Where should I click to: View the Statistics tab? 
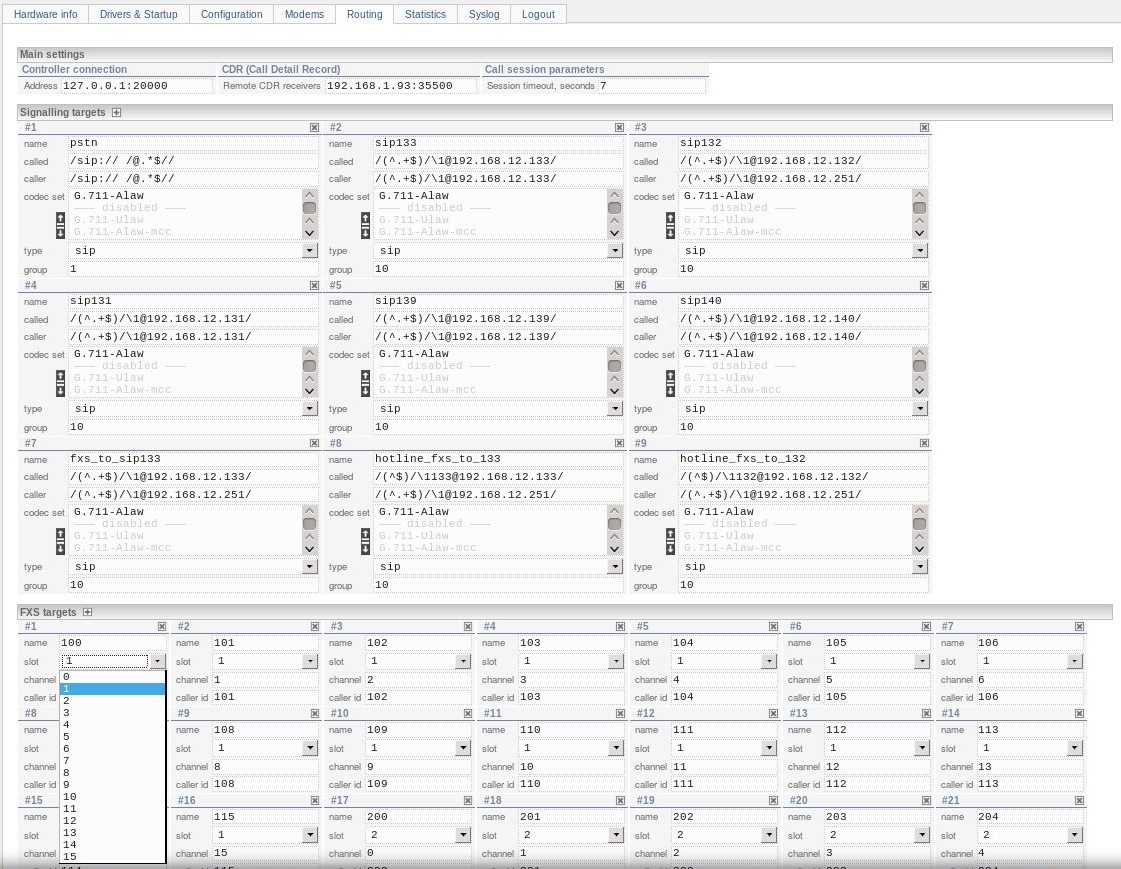(x=425, y=14)
